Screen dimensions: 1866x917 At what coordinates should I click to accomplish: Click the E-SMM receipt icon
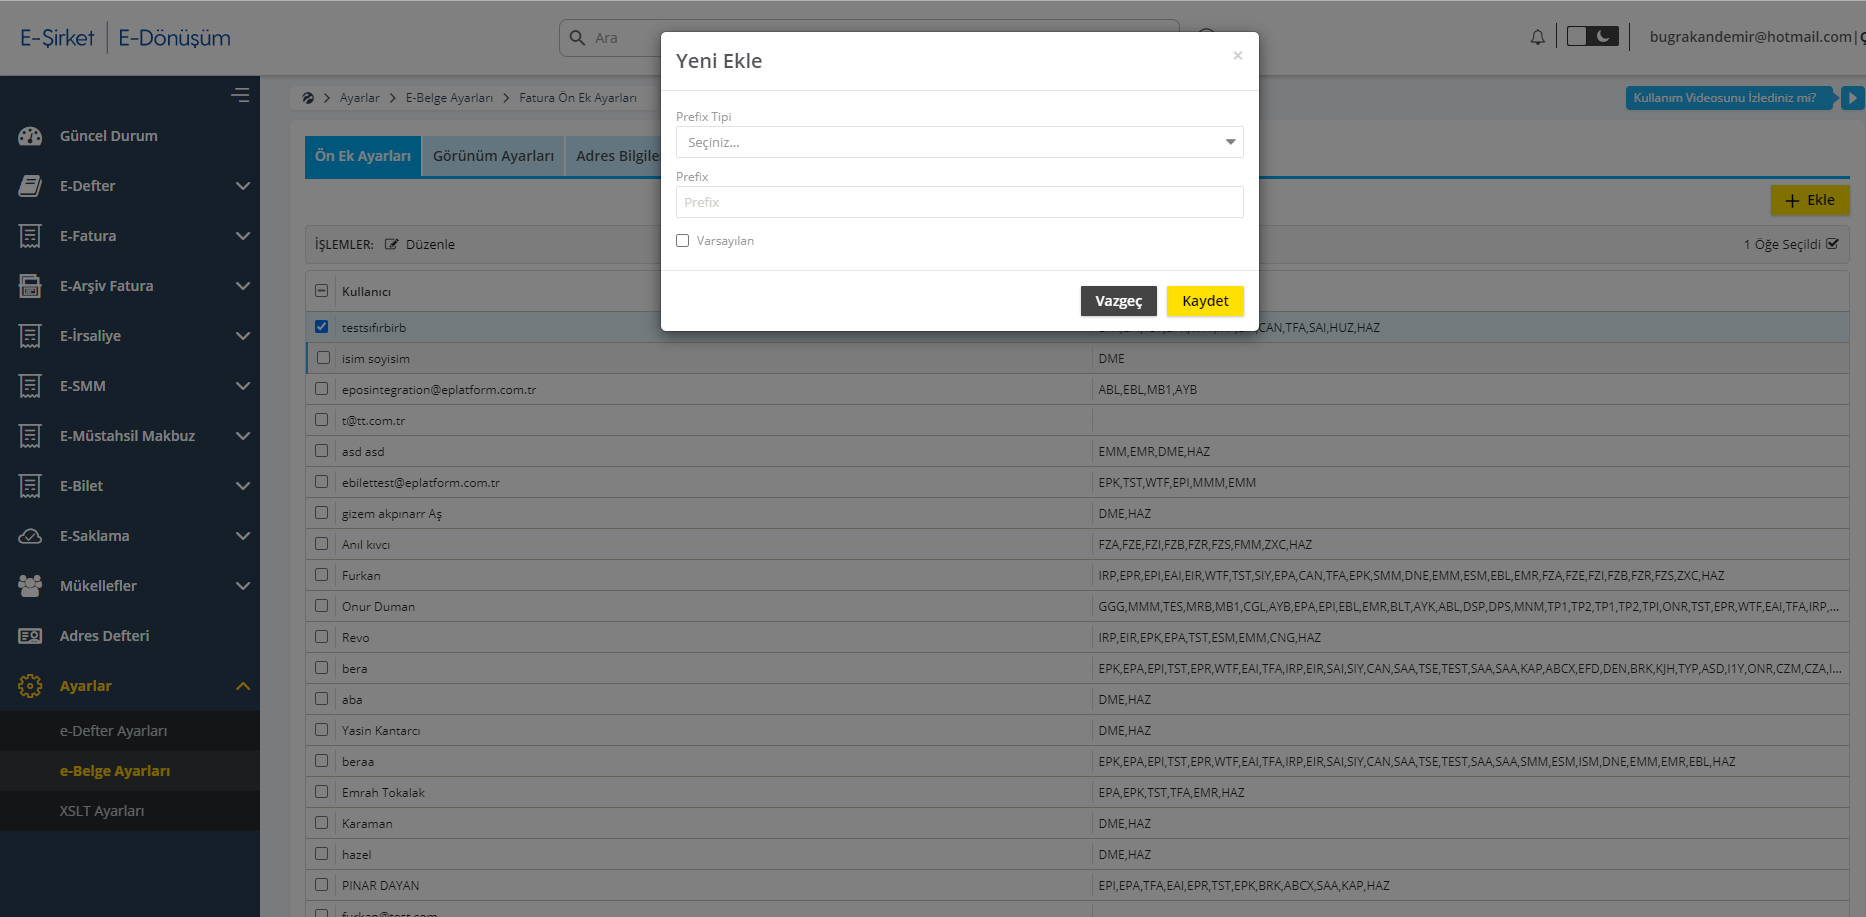click(x=30, y=386)
